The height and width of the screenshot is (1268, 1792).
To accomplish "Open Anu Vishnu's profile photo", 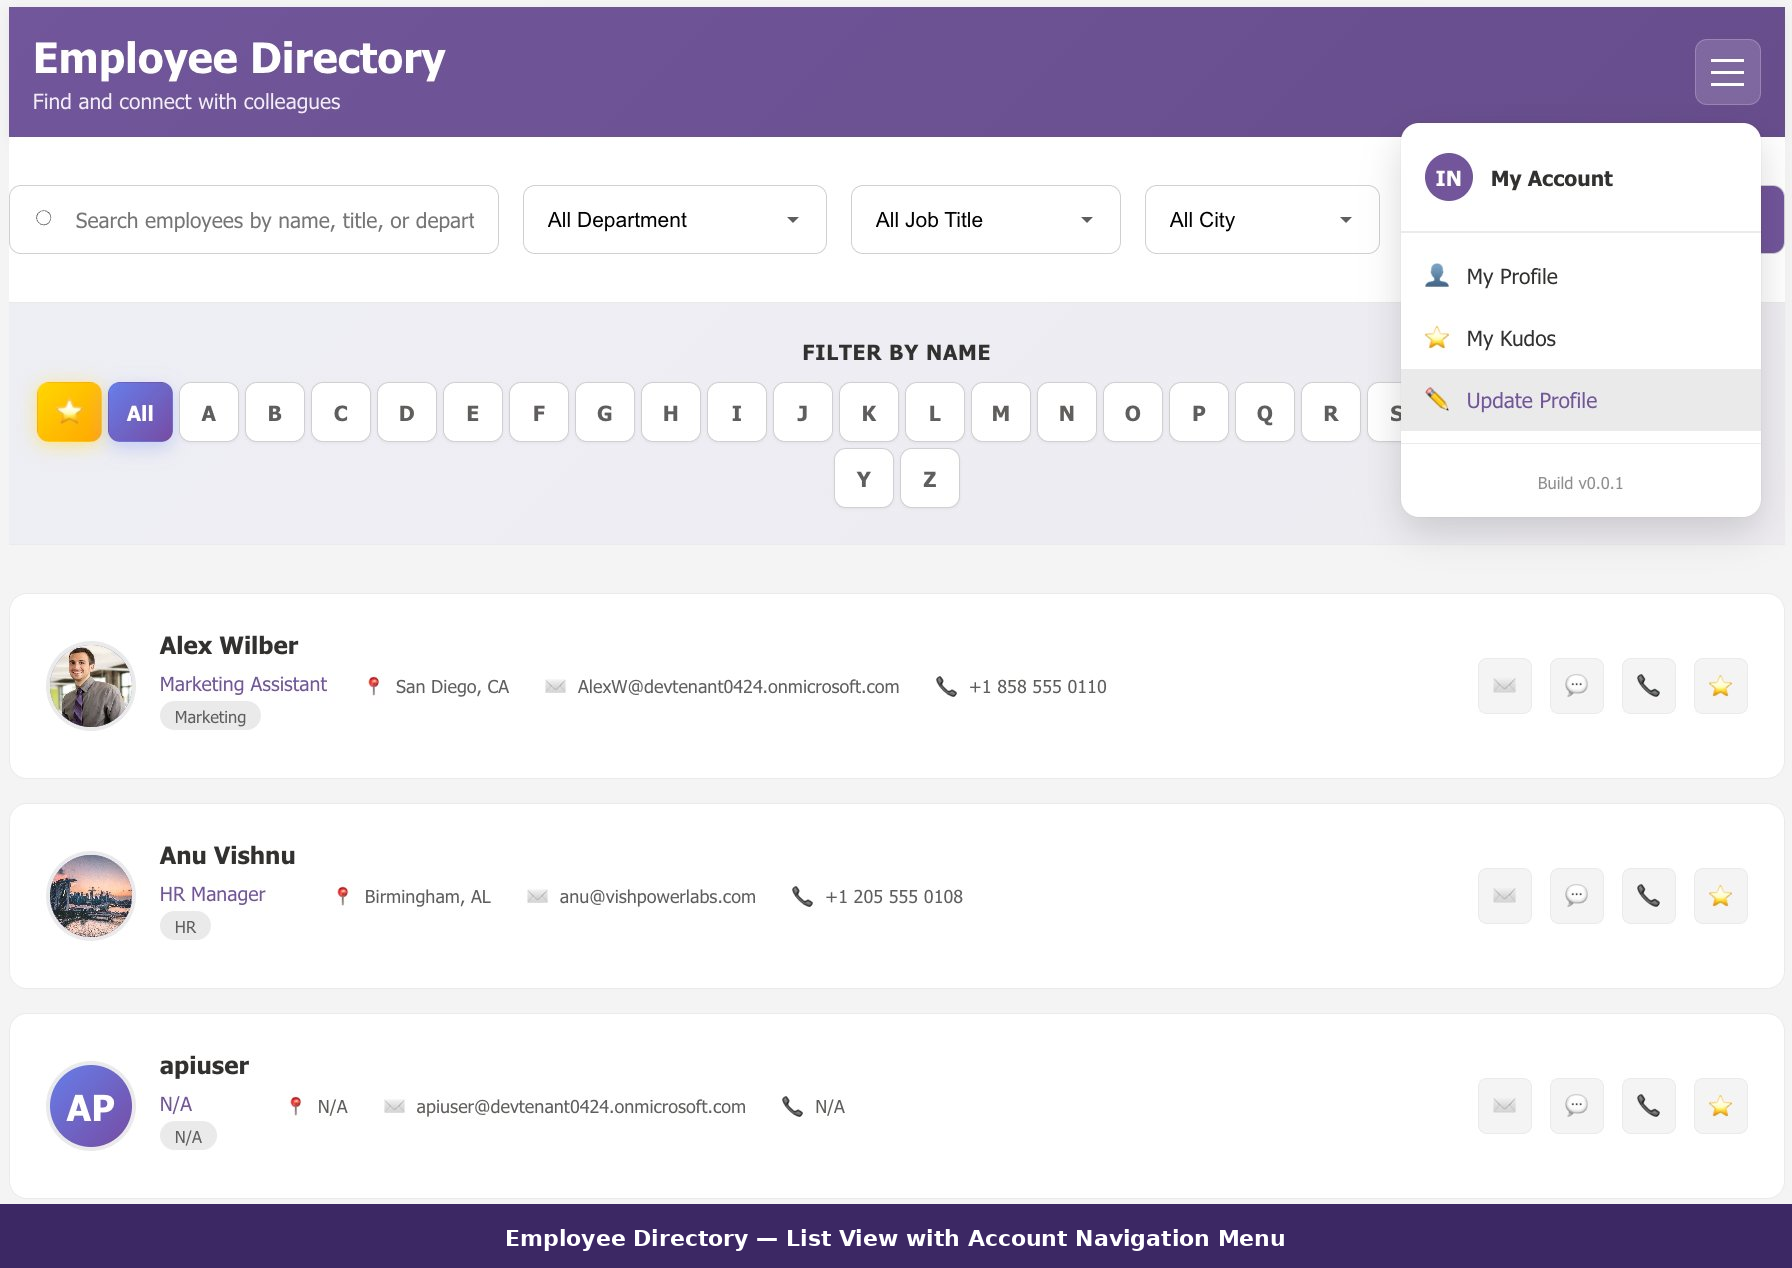I will tap(91, 896).
